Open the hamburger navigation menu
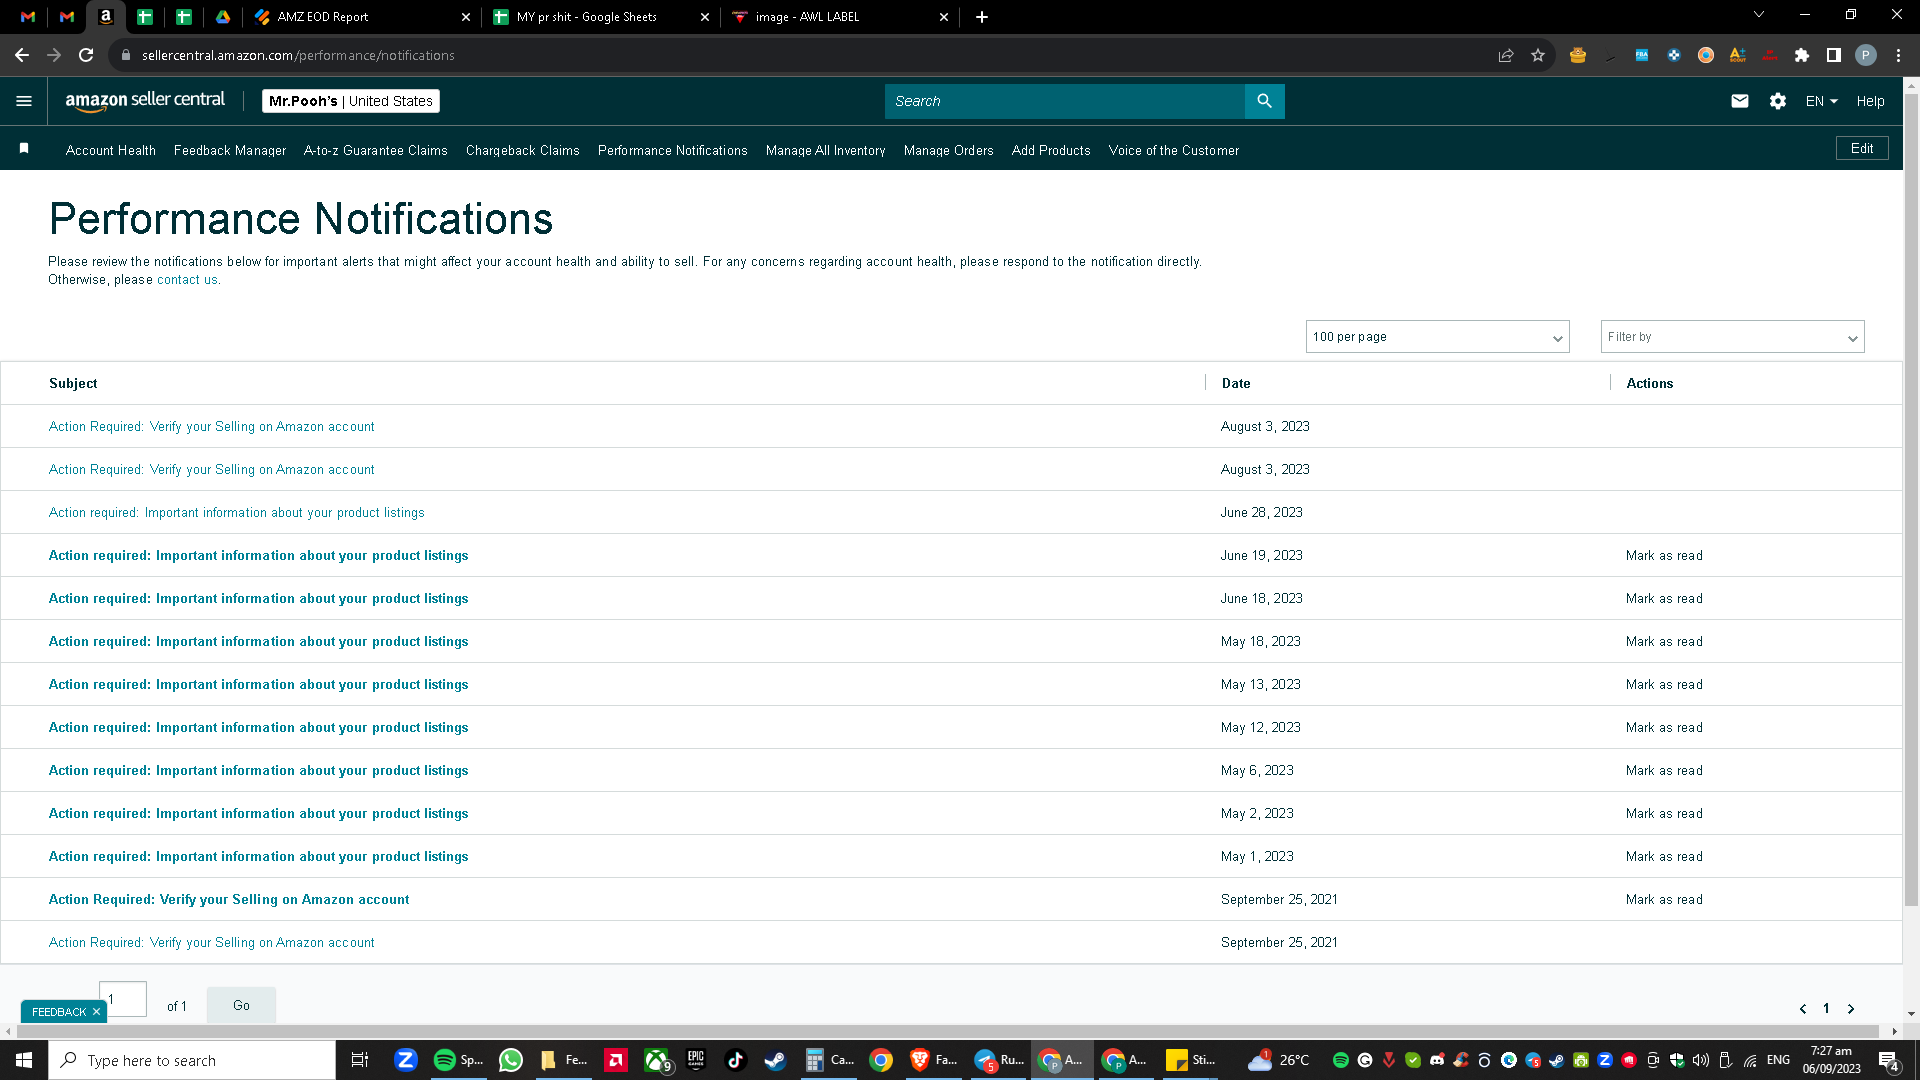1920x1080 pixels. (24, 101)
